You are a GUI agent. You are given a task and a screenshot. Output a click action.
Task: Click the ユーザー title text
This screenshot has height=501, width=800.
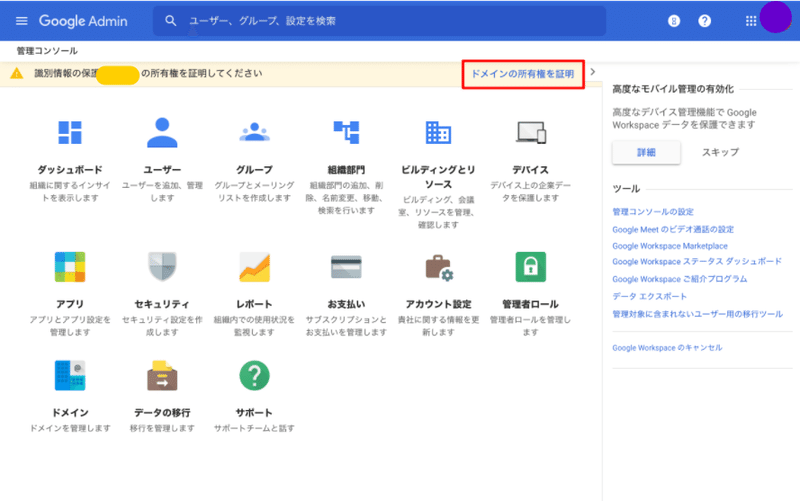click(x=162, y=170)
